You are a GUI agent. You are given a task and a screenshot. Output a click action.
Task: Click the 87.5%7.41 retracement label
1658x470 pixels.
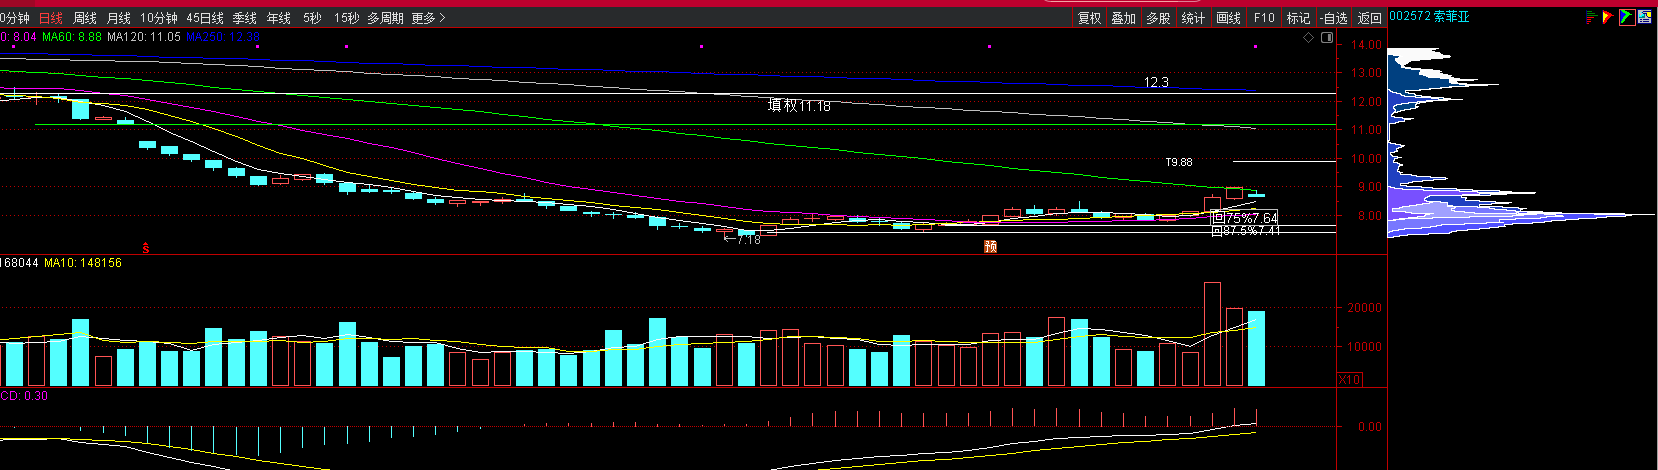pyautogui.click(x=1246, y=231)
